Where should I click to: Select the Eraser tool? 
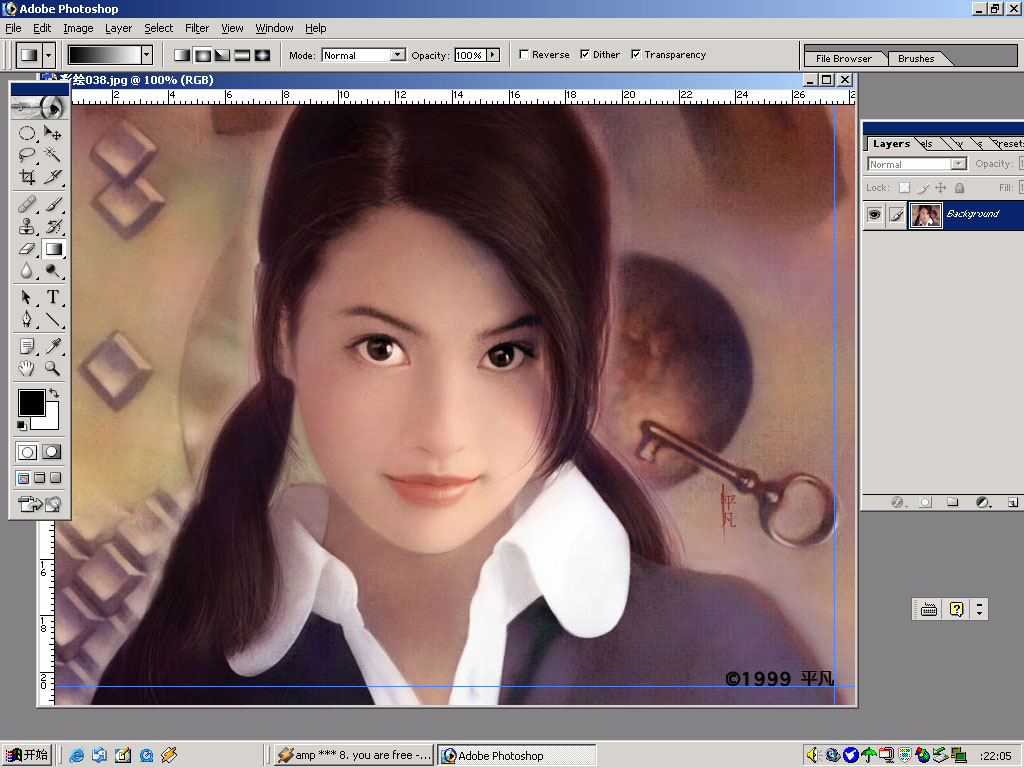[27, 248]
